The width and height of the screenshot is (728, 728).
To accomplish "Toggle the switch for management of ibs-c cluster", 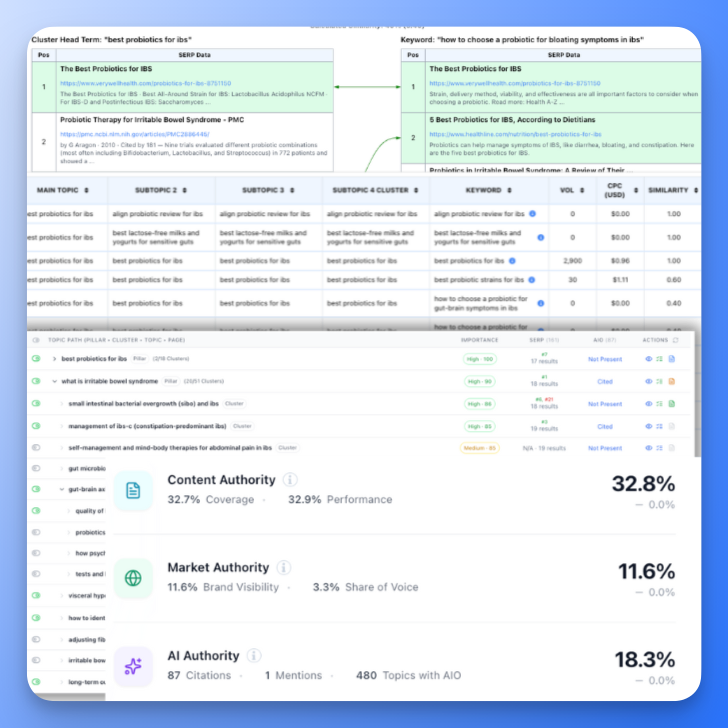I will (x=36, y=426).
